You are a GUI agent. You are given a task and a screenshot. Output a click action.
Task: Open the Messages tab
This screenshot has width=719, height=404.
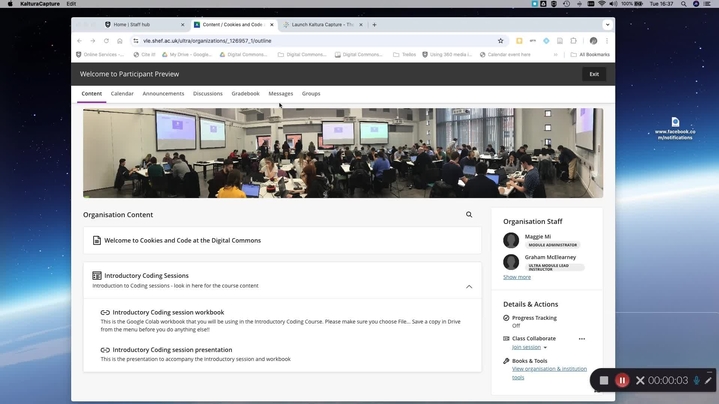(x=281, y=94)
